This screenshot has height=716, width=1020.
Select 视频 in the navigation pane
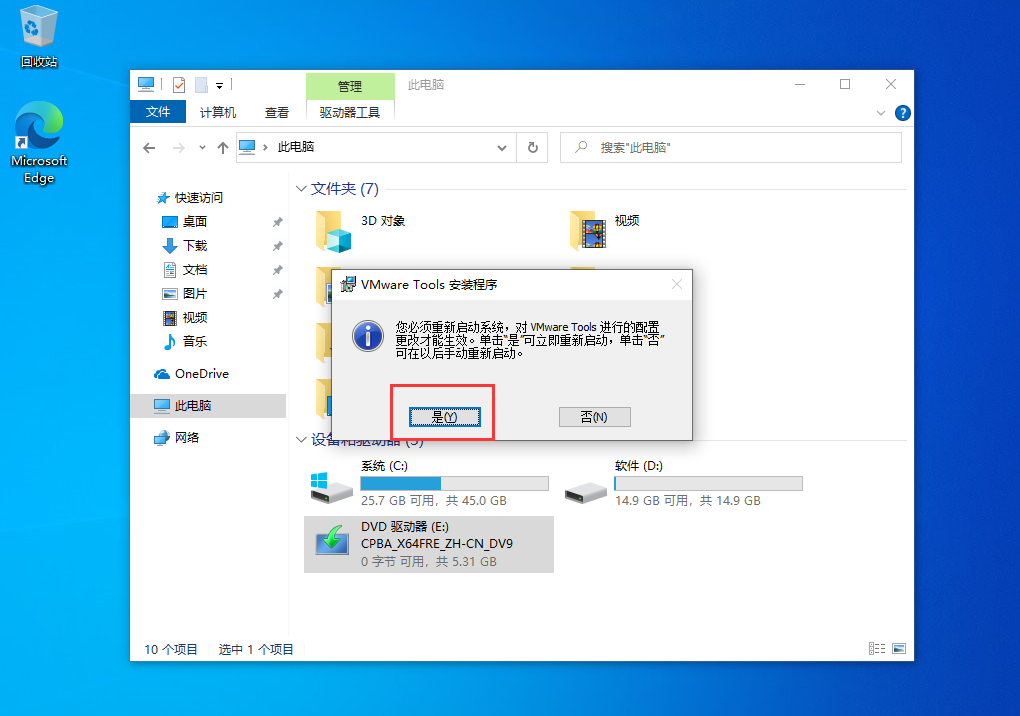[195, 317]
